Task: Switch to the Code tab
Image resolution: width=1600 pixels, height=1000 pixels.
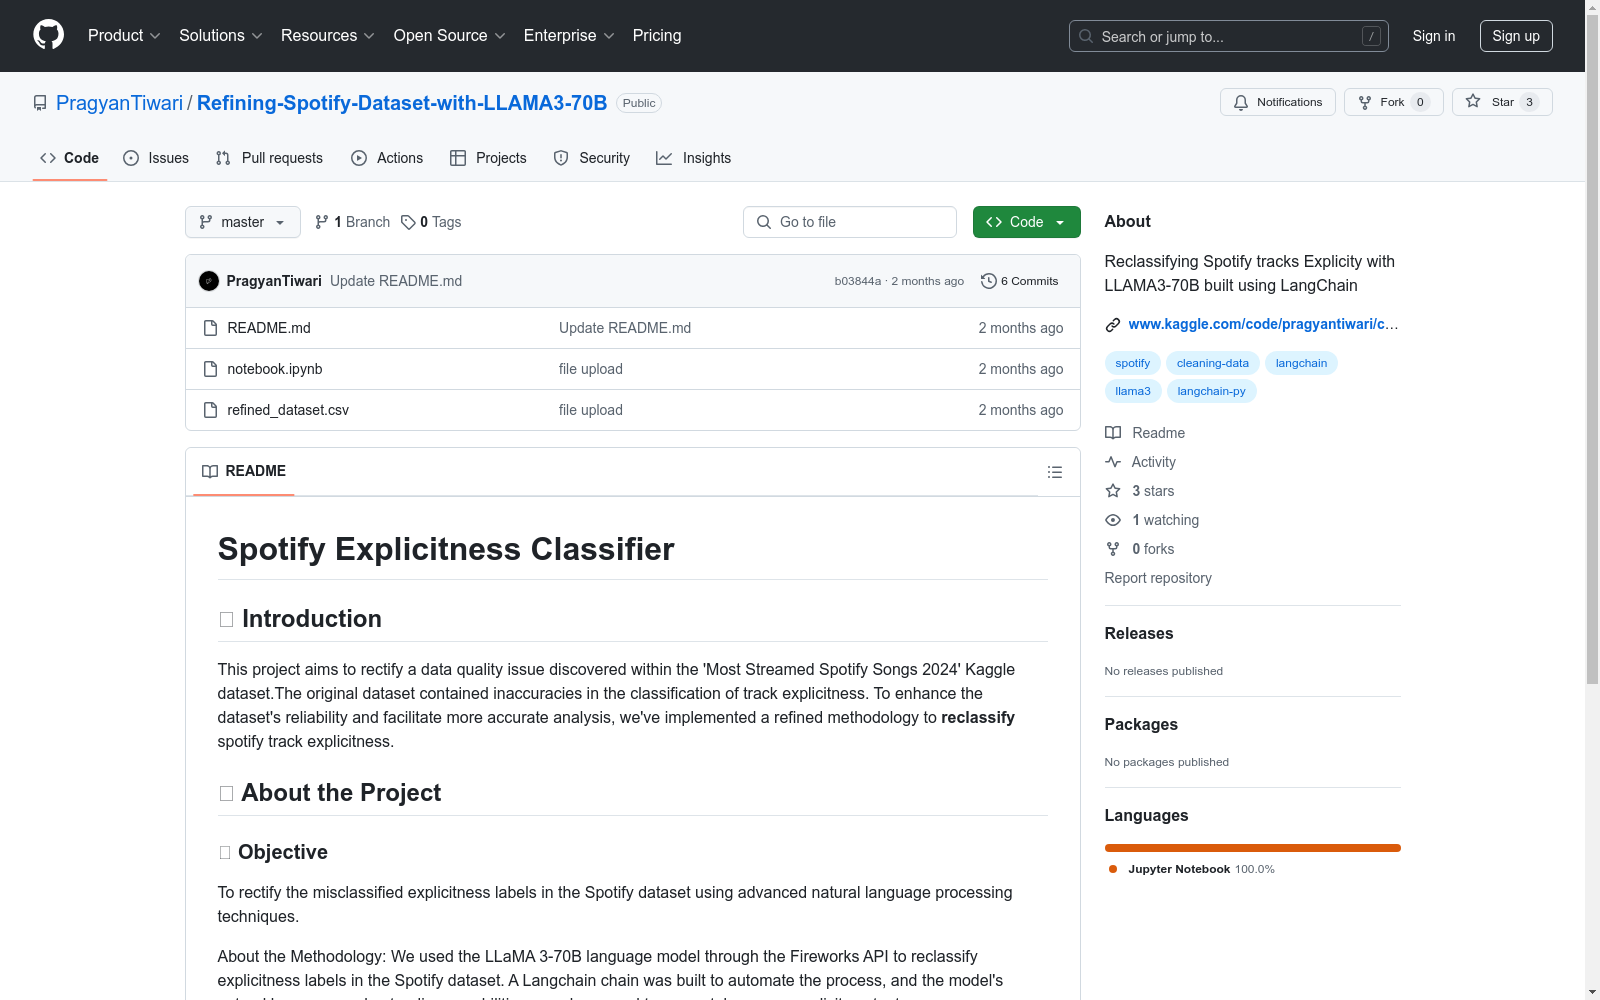Action: (70, 158)
